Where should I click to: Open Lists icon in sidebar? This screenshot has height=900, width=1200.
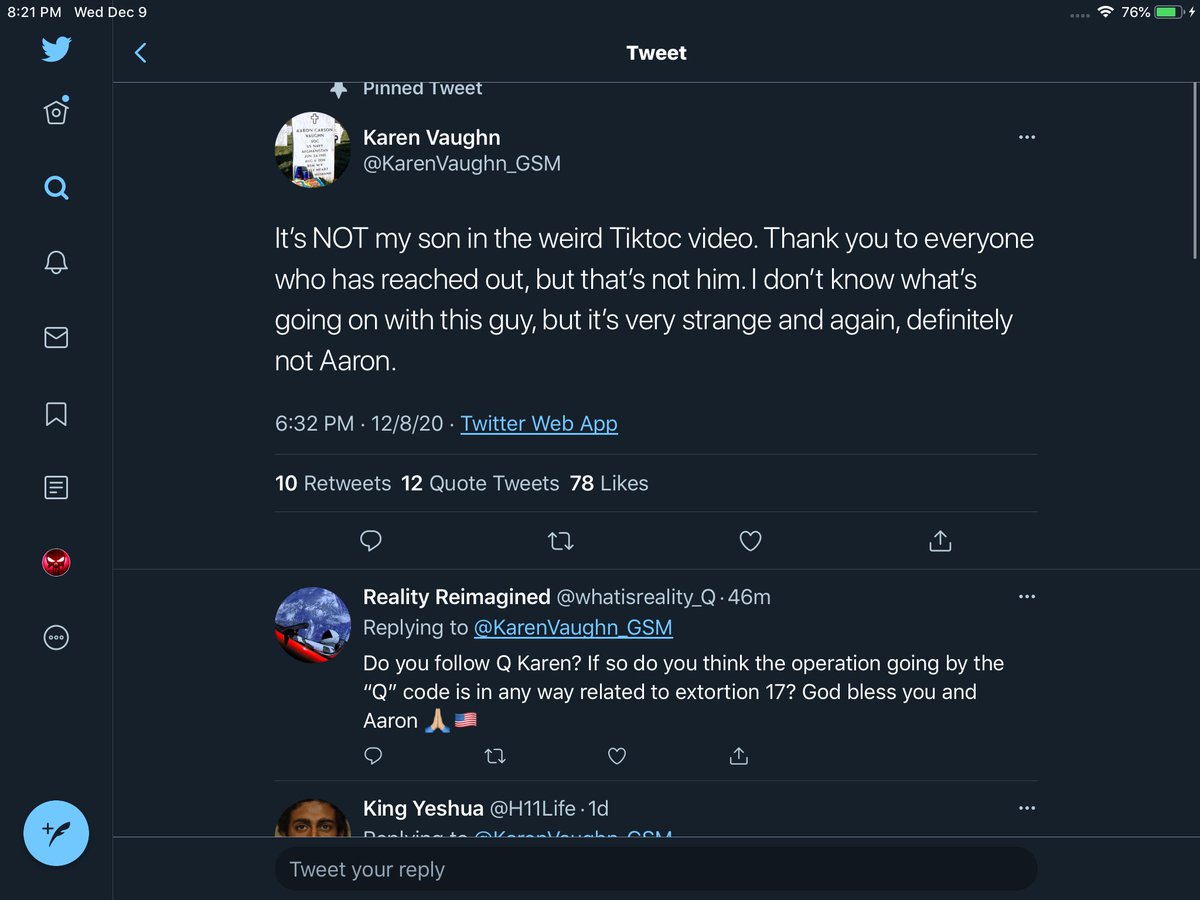[56, 488]
